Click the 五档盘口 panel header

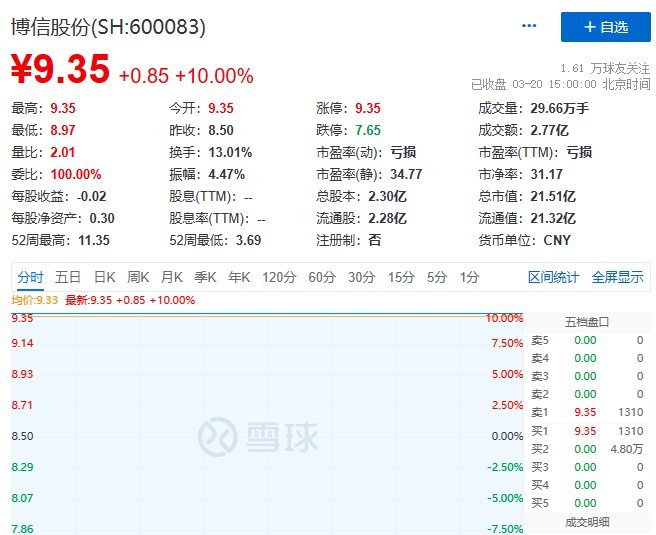click(587, 322)
